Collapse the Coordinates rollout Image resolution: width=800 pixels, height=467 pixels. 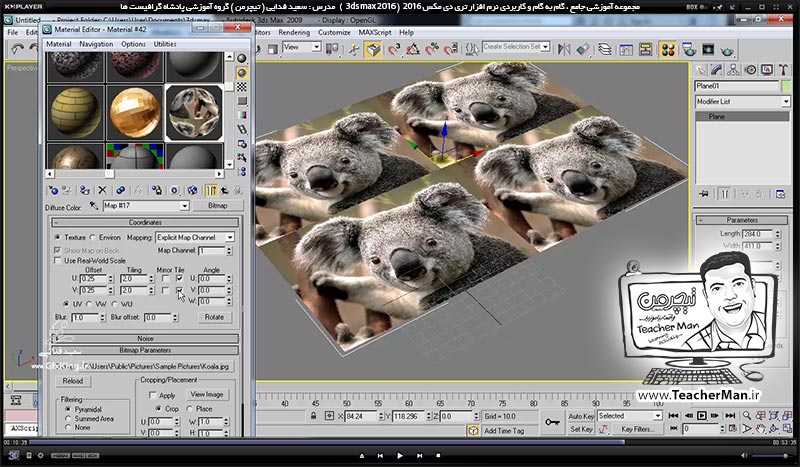point(145,223)
